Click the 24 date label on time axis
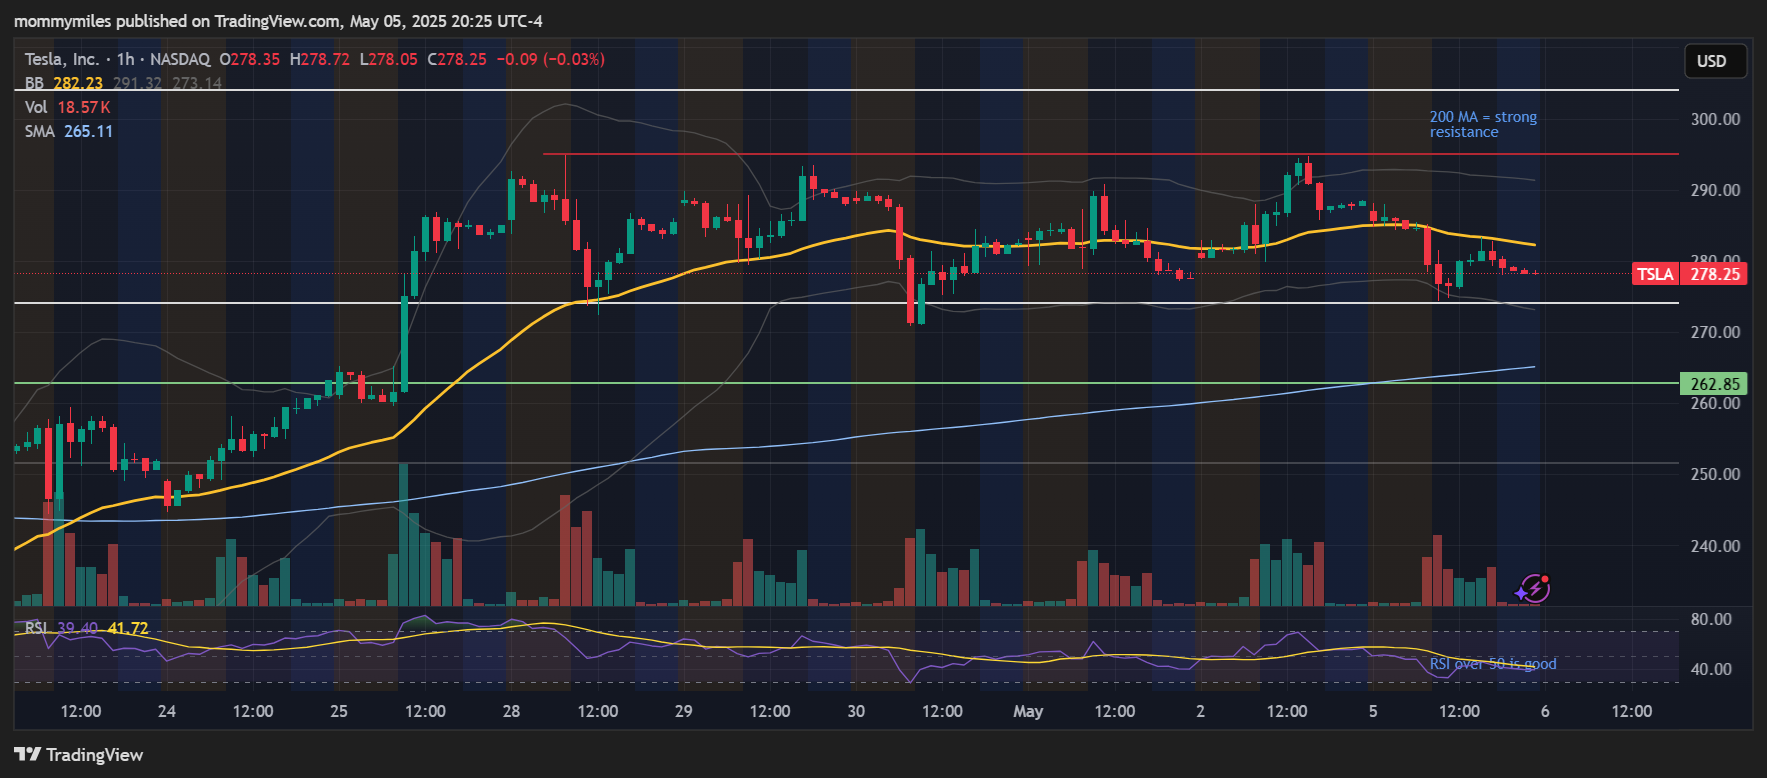This screenshot has width=1767, height=778. [x=167, y=711]
